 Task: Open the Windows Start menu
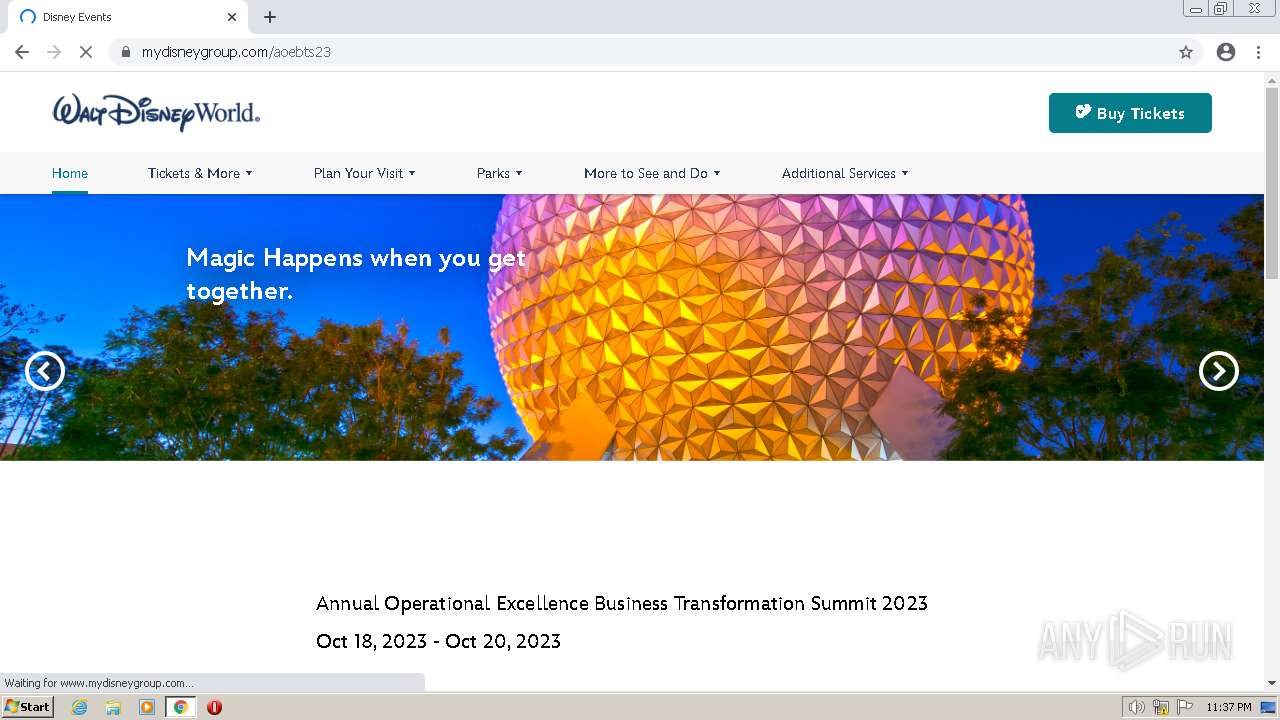[x=27, y=707]
